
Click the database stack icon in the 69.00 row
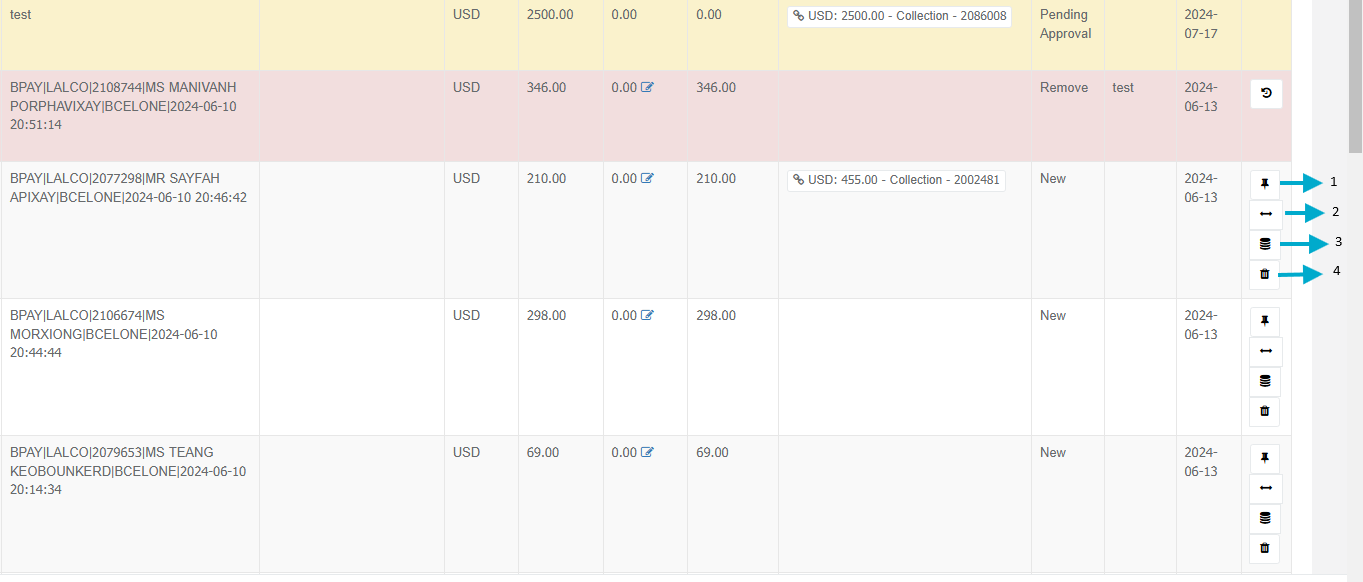click(1265, 518)
